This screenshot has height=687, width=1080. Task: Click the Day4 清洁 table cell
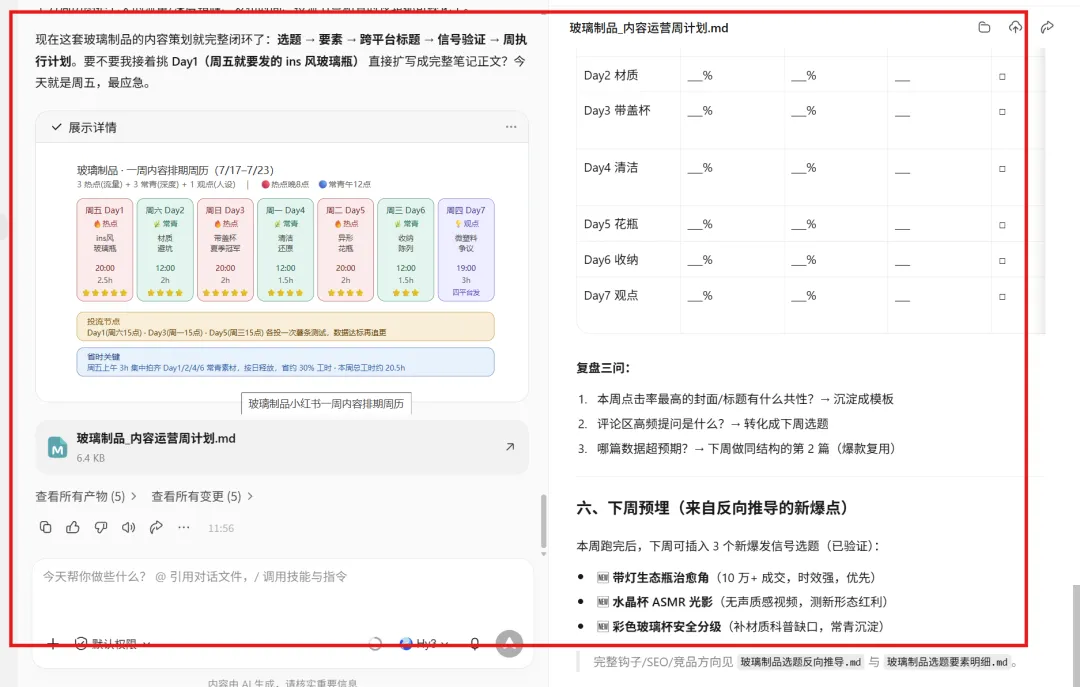[628, 177]
